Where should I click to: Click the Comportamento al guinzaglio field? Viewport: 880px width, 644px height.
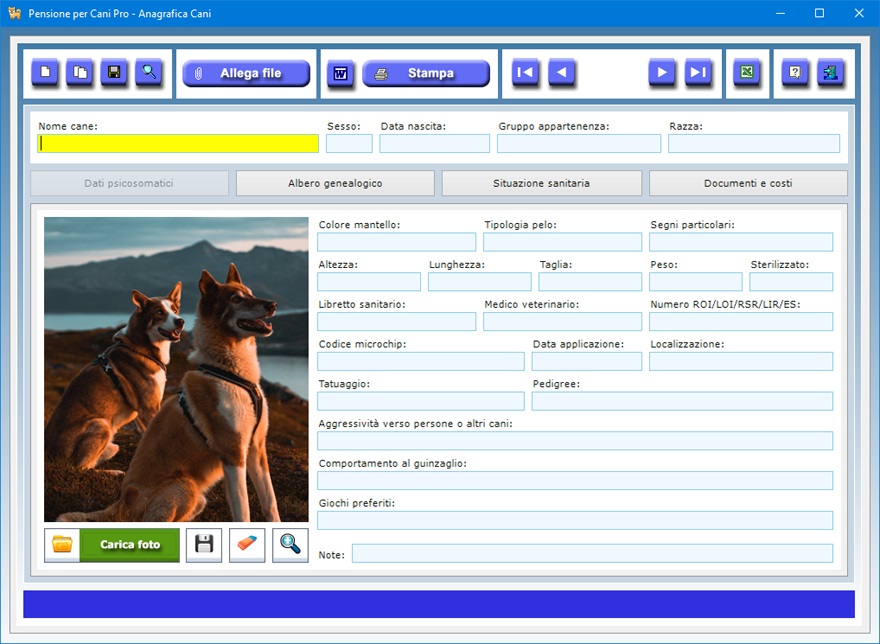(x=575, y=481)
